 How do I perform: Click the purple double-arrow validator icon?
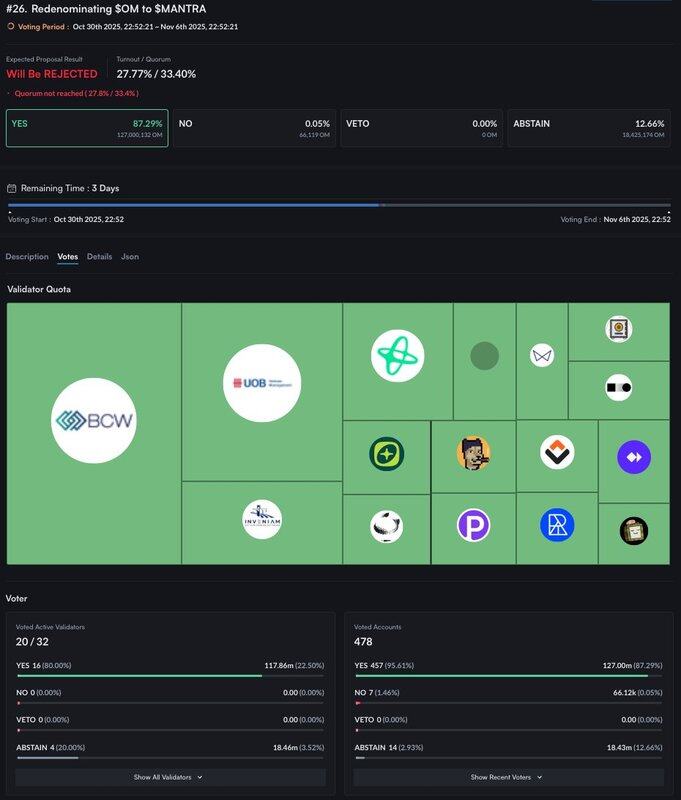(633, 457)
